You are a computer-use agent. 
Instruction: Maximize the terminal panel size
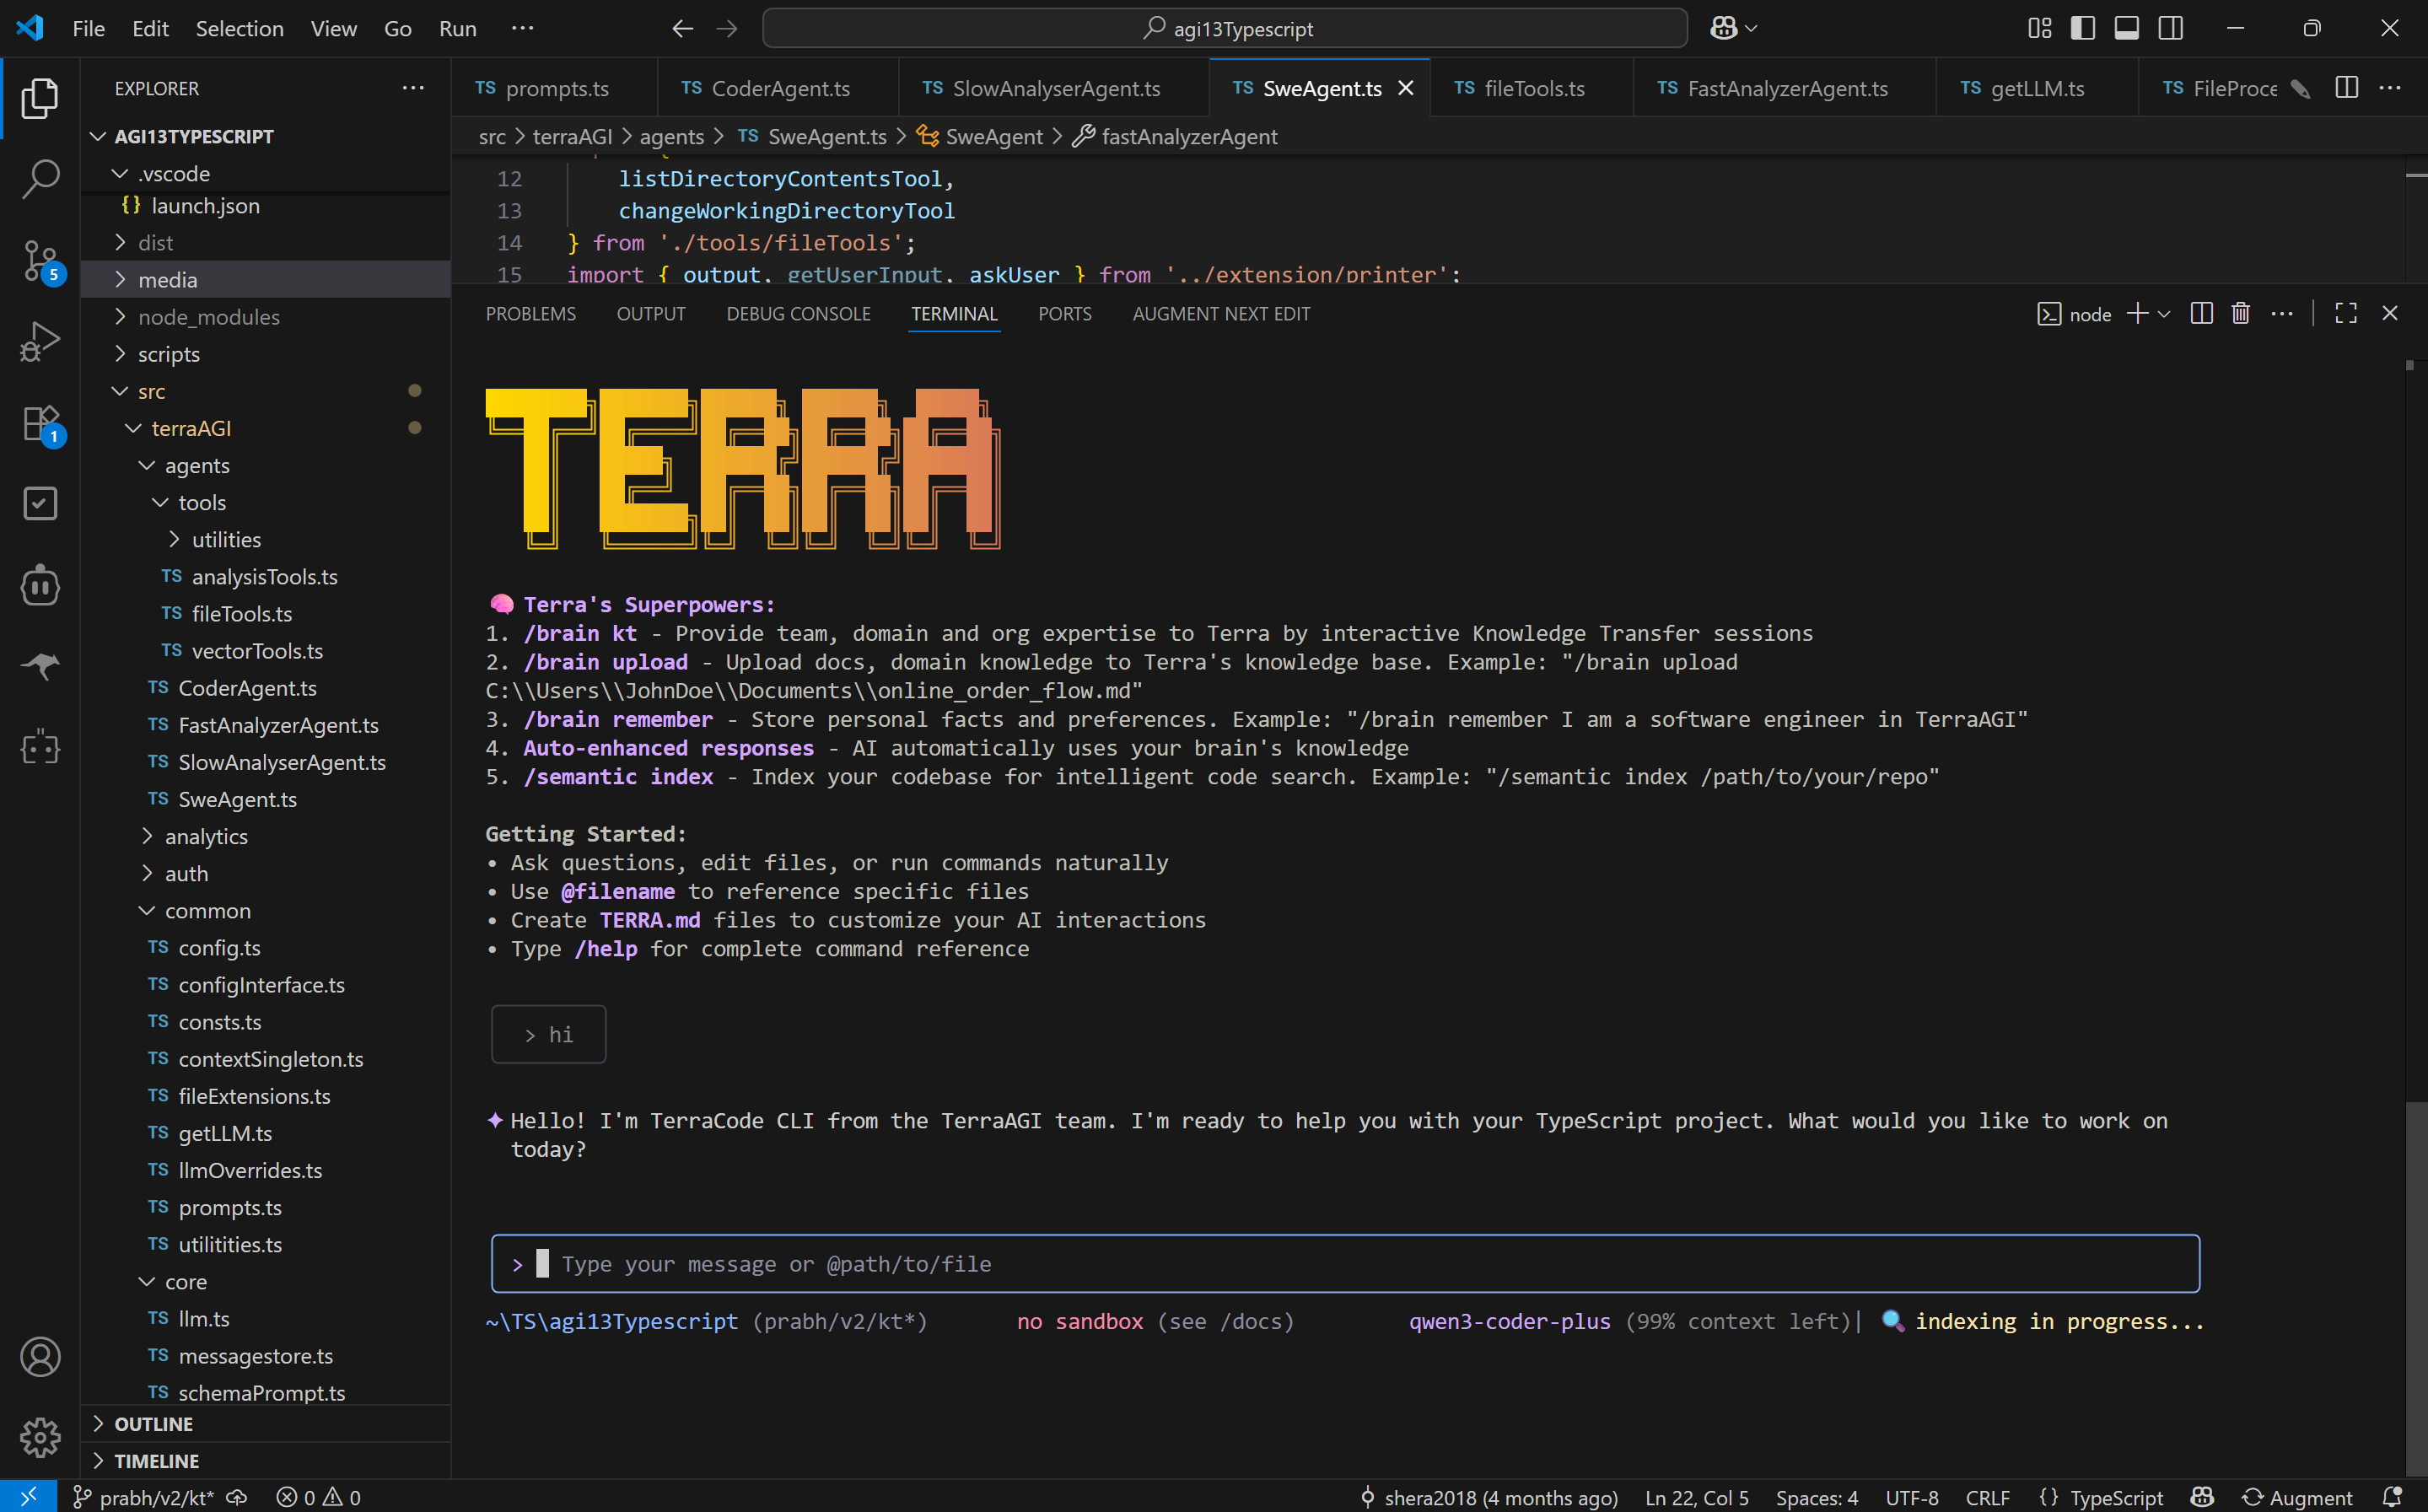2345,314
